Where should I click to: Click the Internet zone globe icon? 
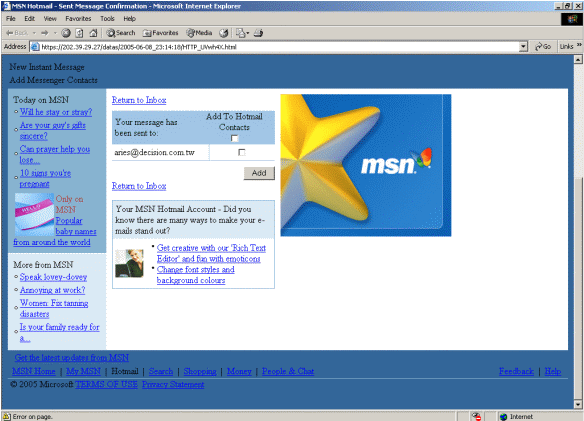tap(504, 417)
